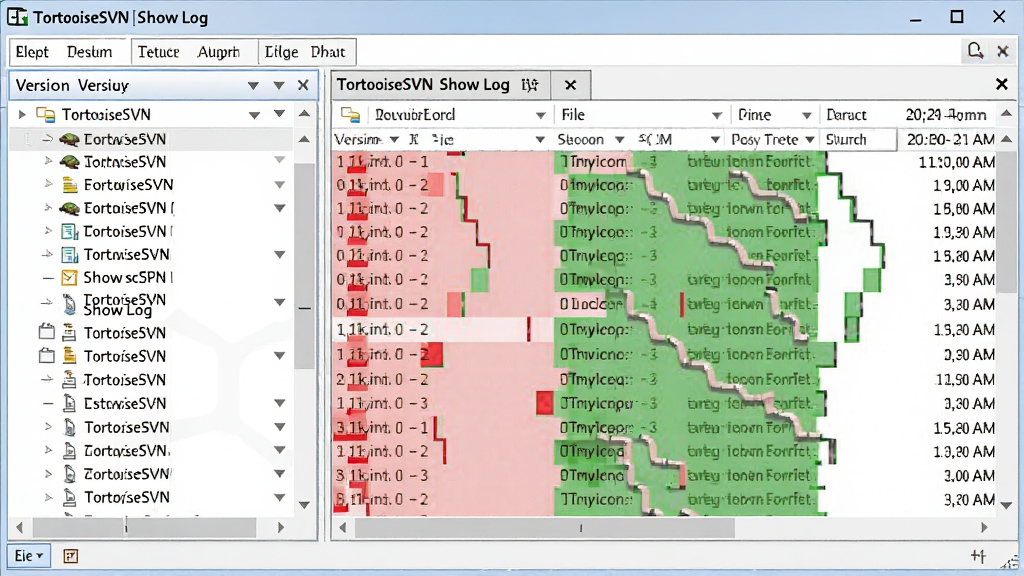
Task: Select the log row timed 3,90 AM
Action: tap(664, 280)
